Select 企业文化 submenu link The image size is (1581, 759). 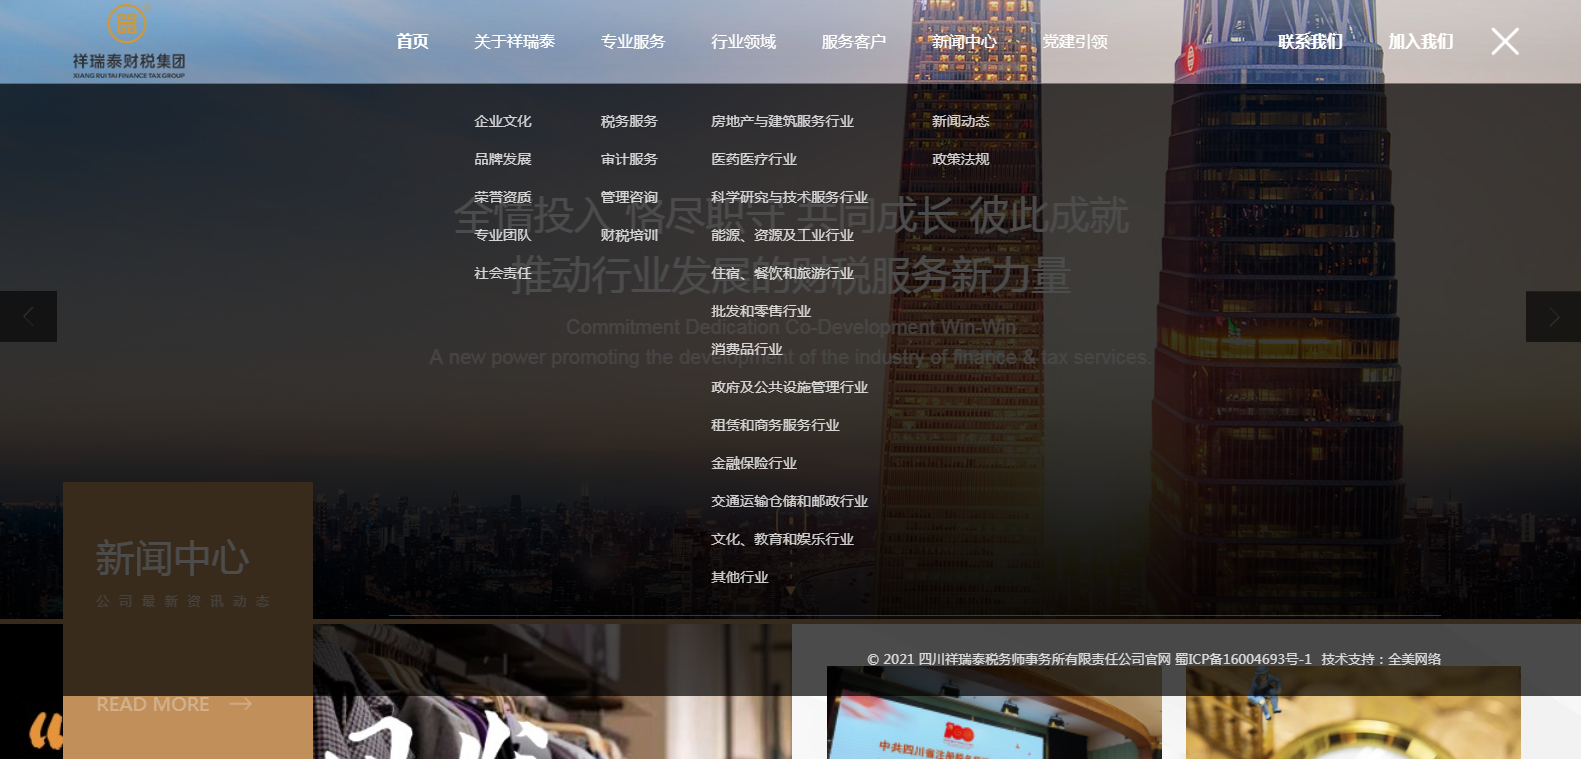pos(503,121)
